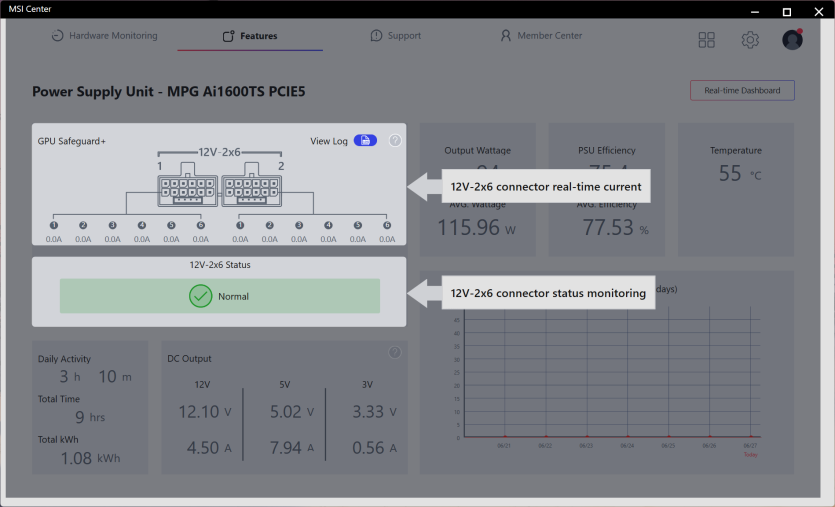The height and width of the screenshot is (507, 835).
Task: Click the DC Output help icon
Action: coord(395,353)
